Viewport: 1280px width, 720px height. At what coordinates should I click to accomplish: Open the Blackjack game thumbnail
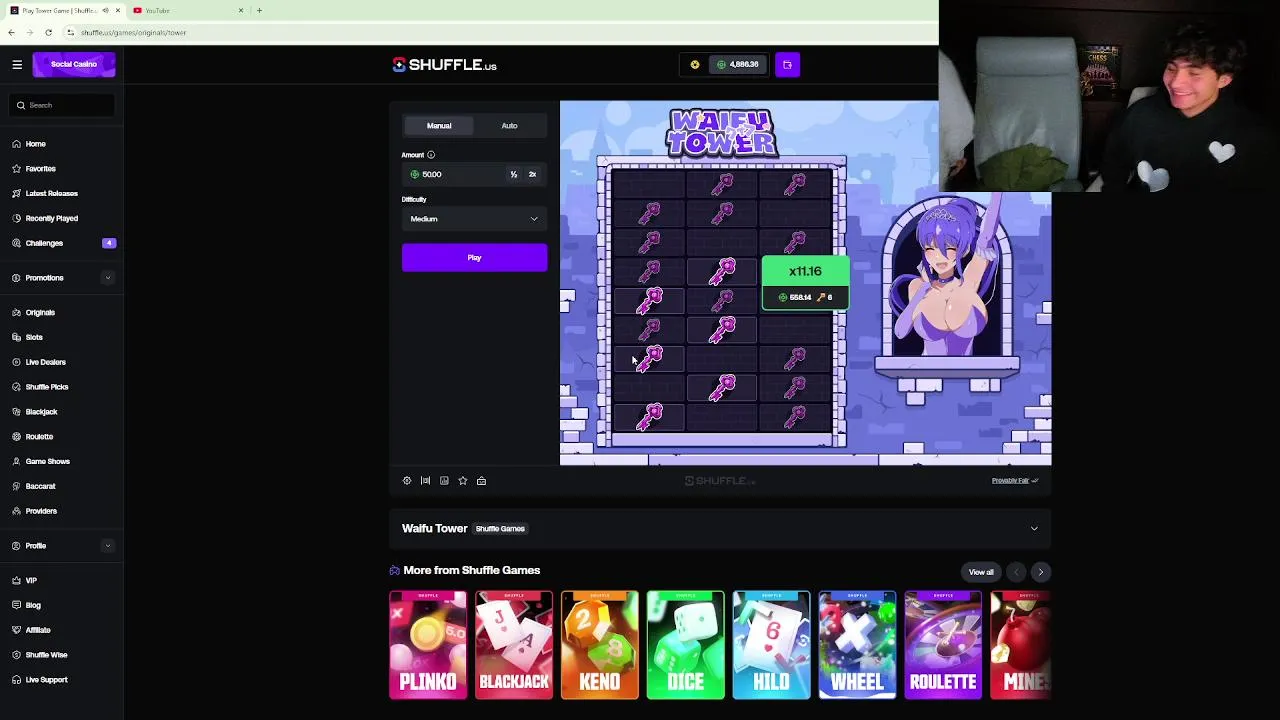point(514,645)
